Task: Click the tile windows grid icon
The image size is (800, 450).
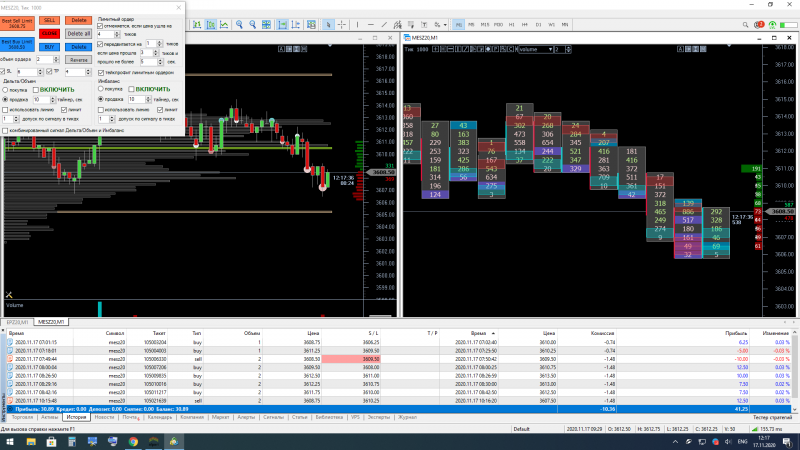Action: (x=266, y=24)
